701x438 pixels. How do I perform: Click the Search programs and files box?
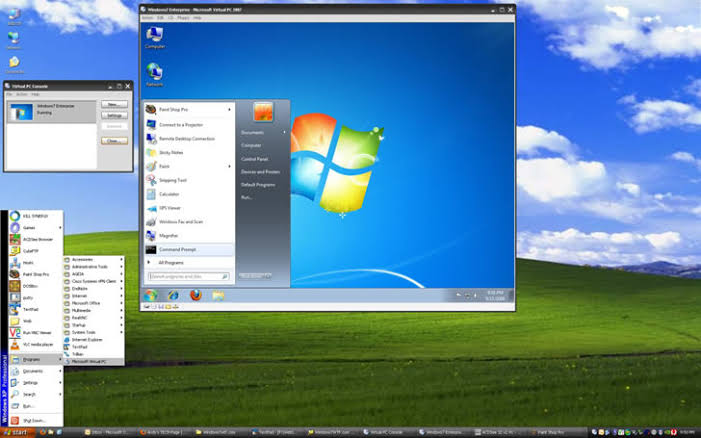(188, 277)
